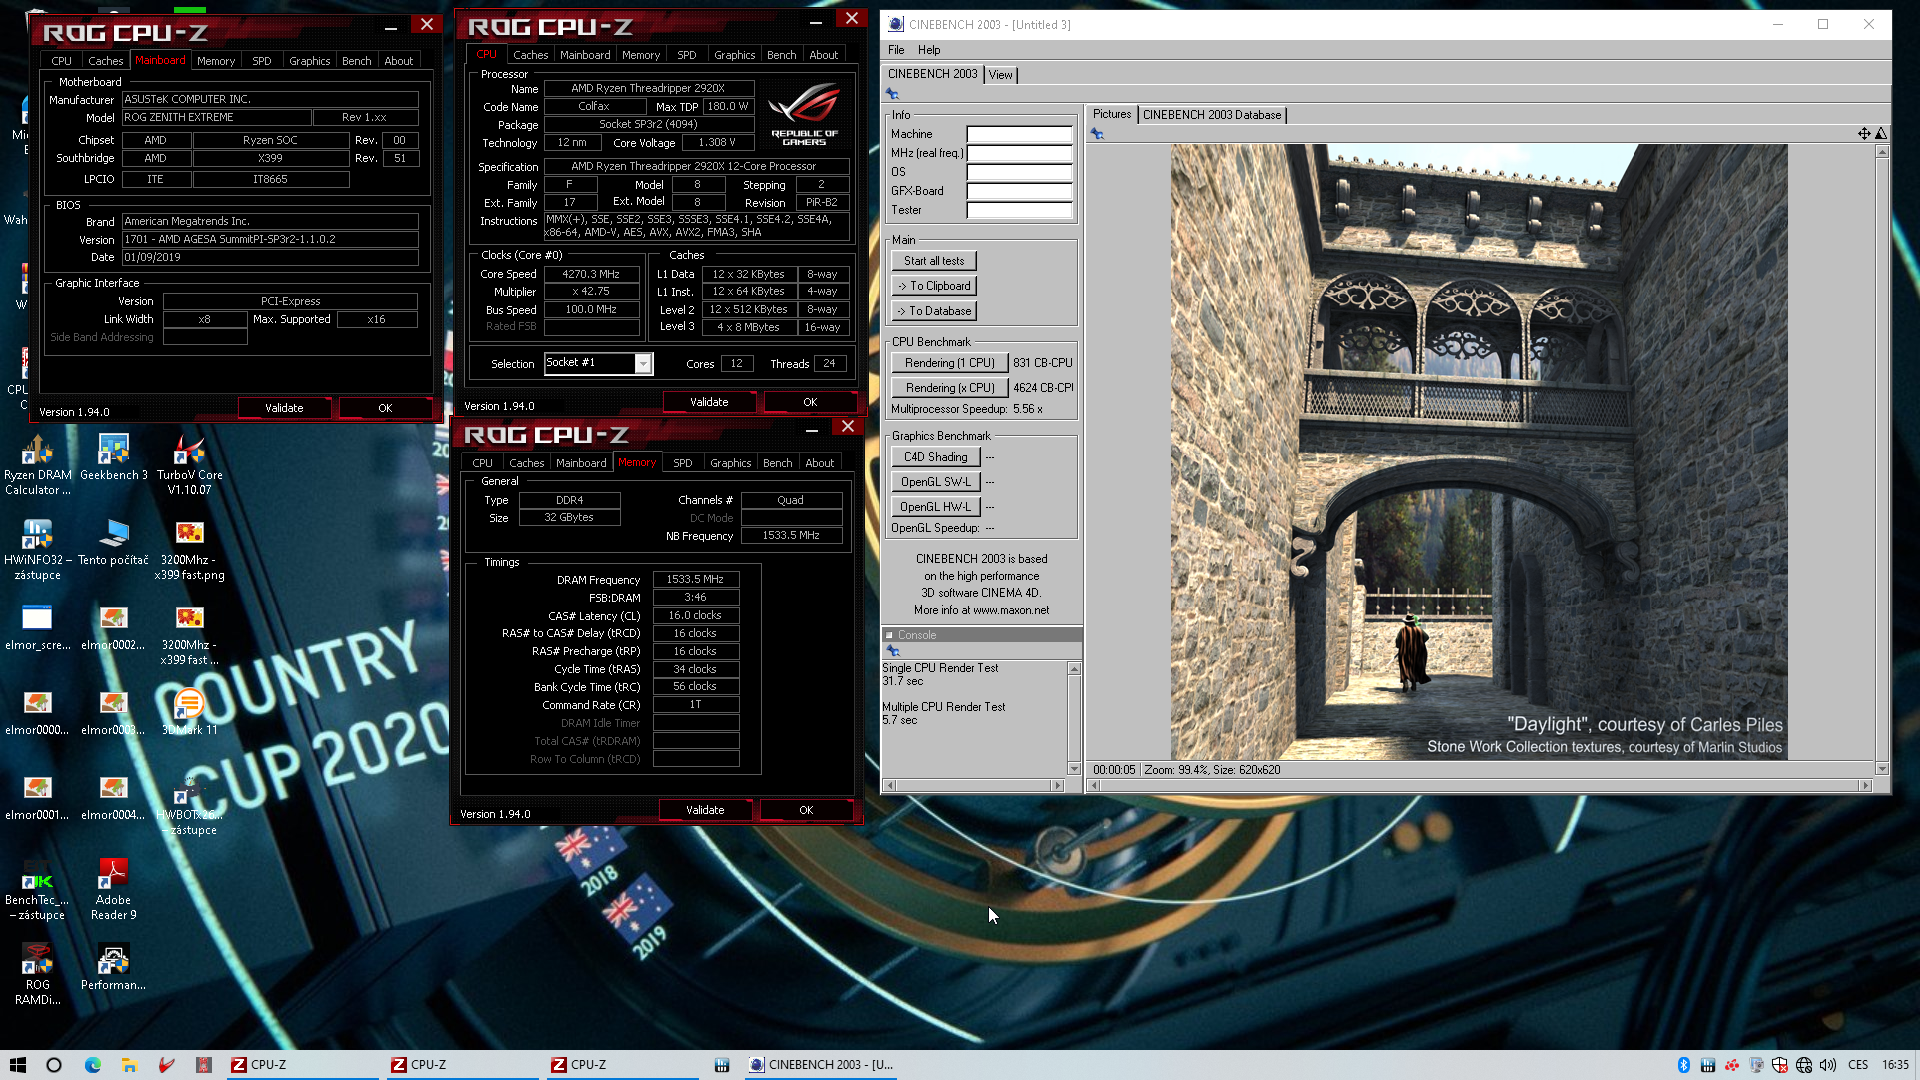Click CES language indicator in tray
The height and width of the screenshot is (1080, 1920).
(1858, 1065)
